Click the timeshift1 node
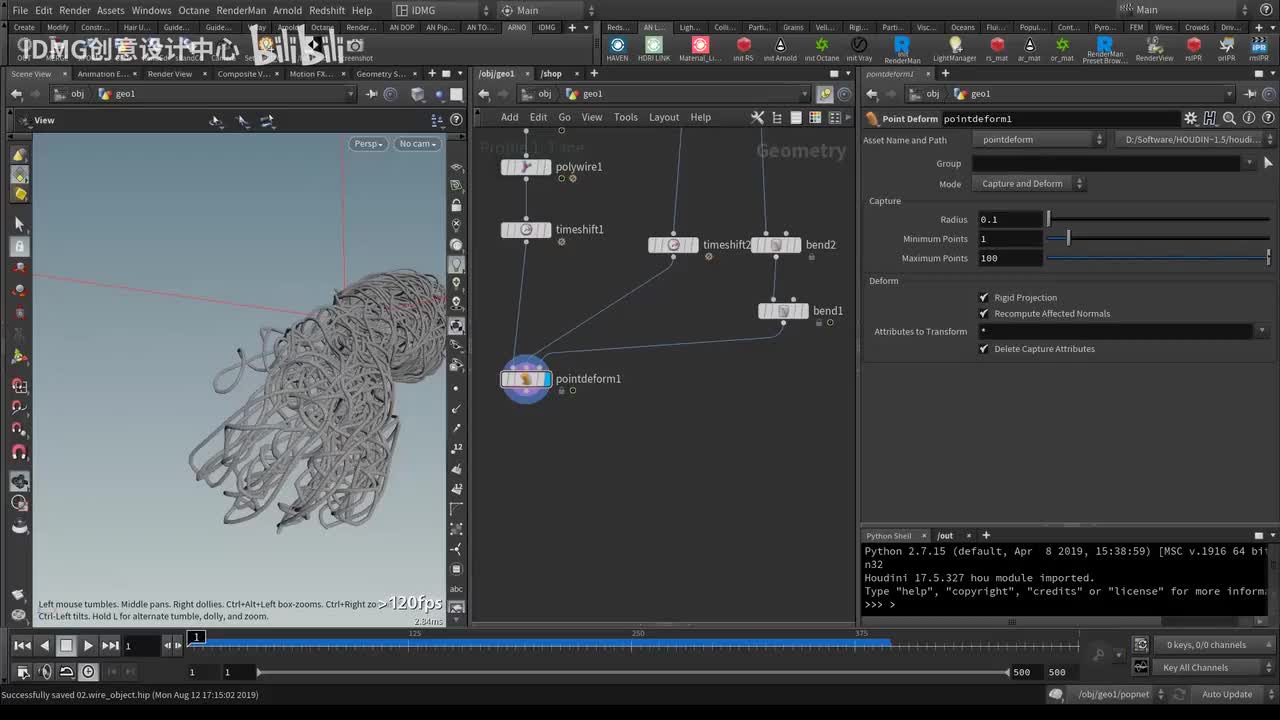Screen dimensions: 1280x720 pos(526,230)
